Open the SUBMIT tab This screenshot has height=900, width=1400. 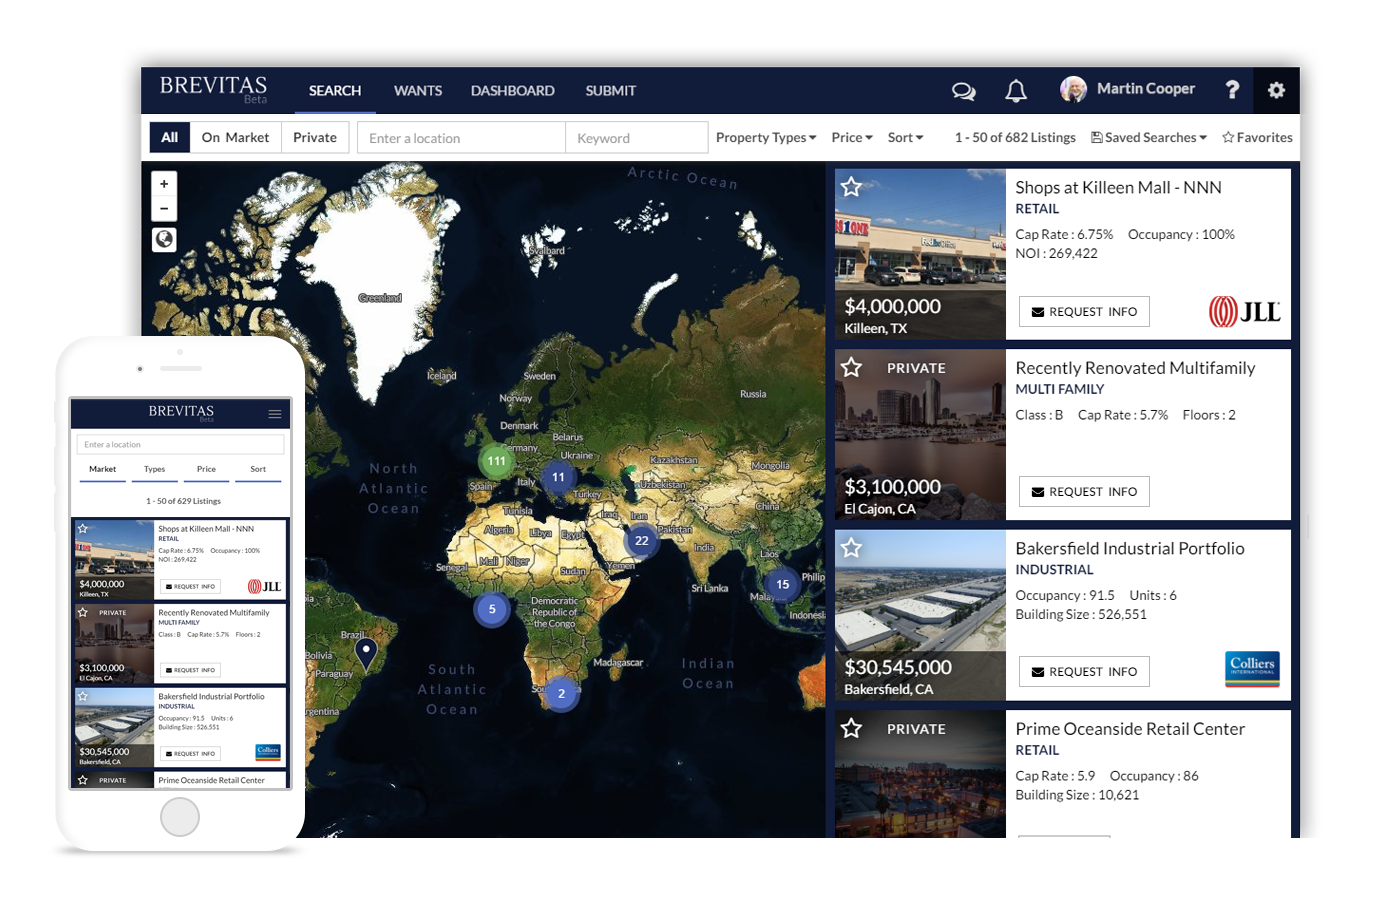pos(611,91)
